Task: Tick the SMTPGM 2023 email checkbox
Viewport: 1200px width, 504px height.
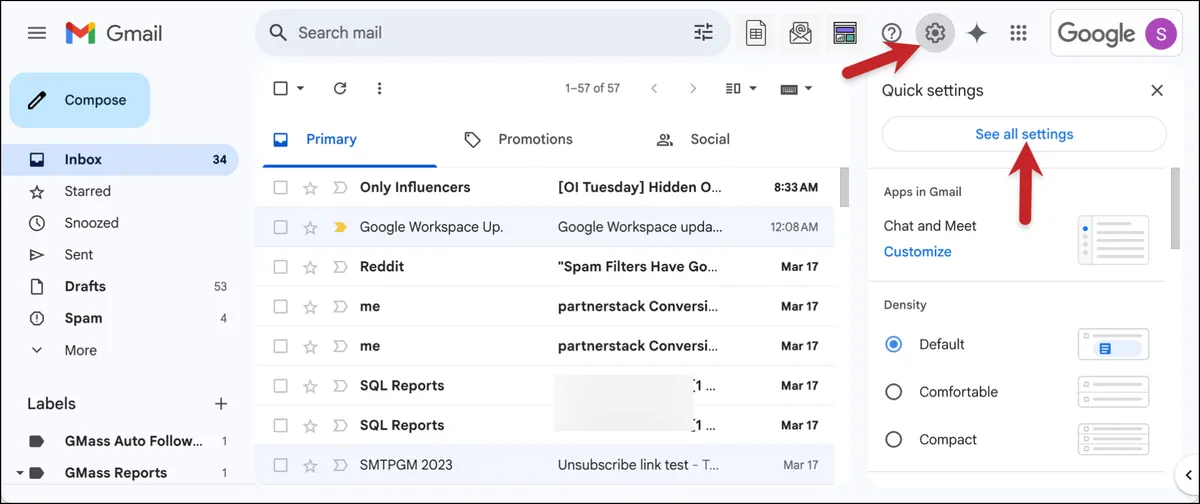Action: [x=281, y=465]
